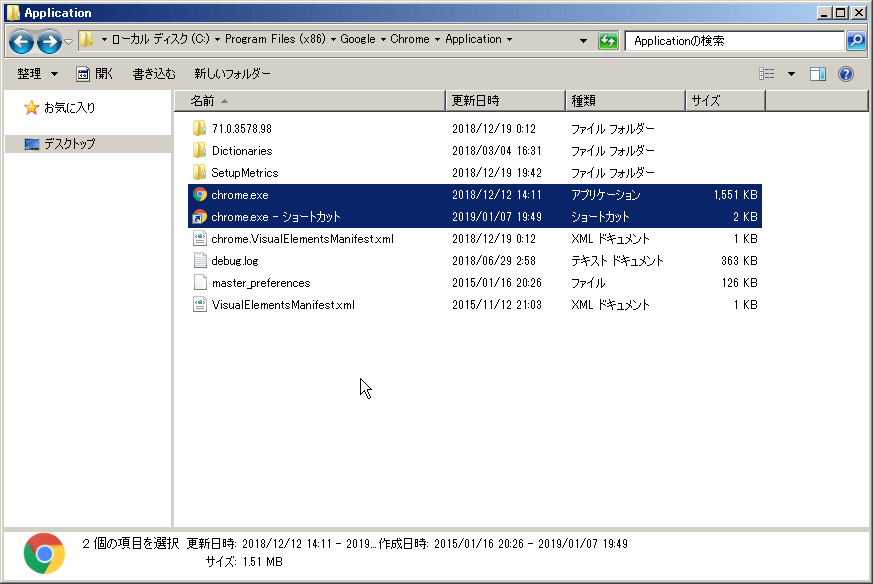The height and width of the screenshot is (584, 873).
Task: Click the debug.log text file icon
Action: click(x=200, y=261)
